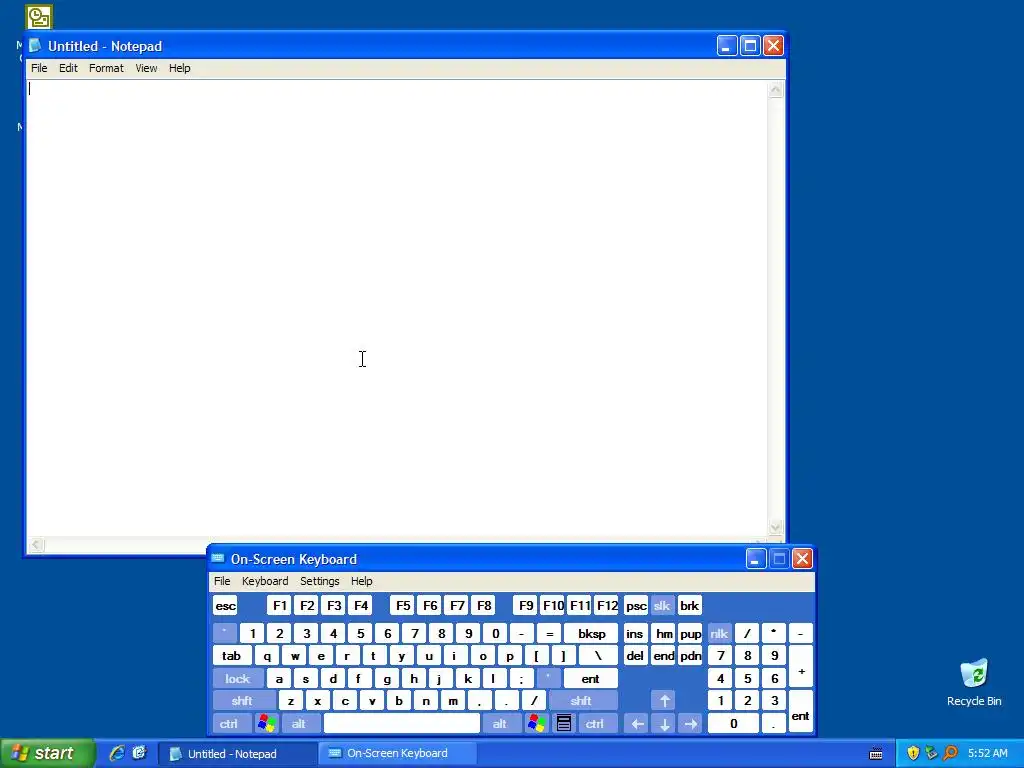Open Notepad's Format menu
This screenshot has width=1024, height=768.
(x=106, y=68)
